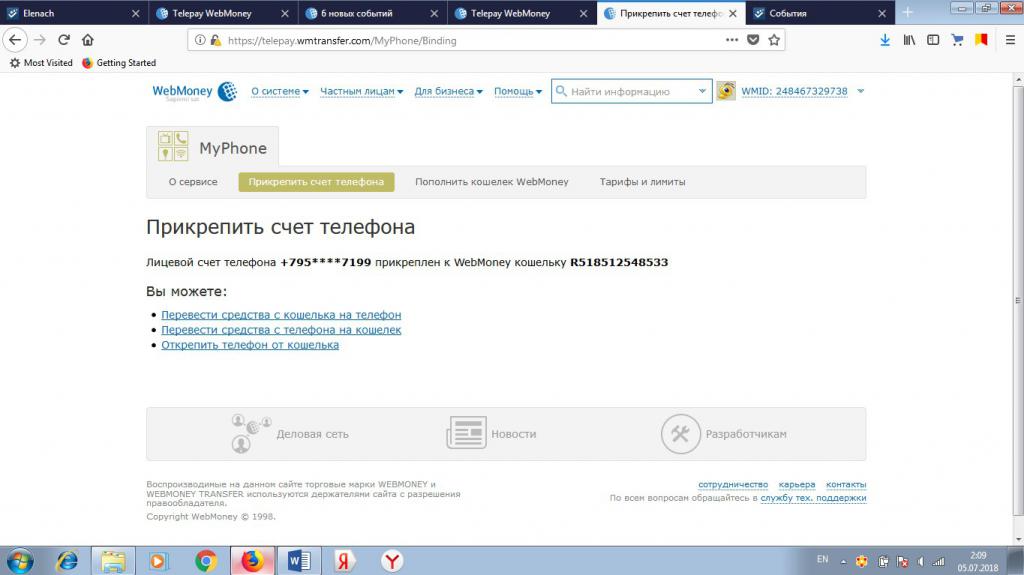The image size is (1024, 575).
Task: Click Открепить телефон от кошелька link
Action: pos(250,344)
